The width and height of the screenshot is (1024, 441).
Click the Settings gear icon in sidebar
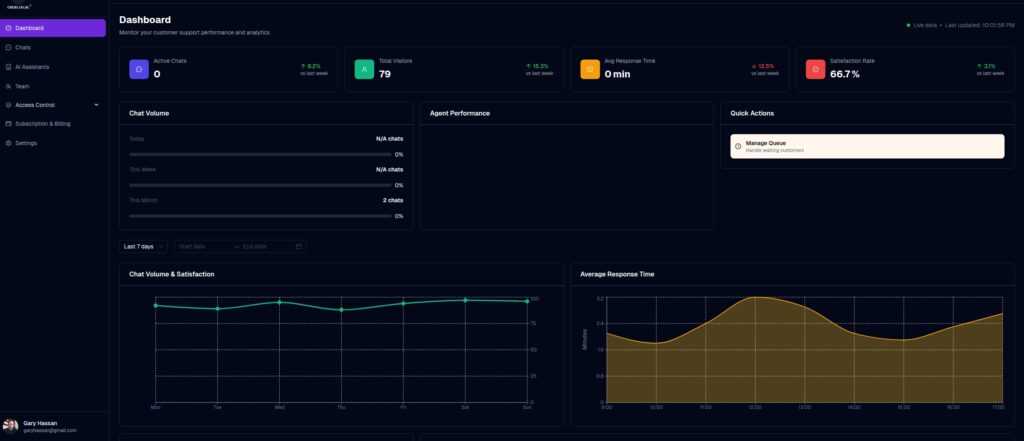pos(8,143)
